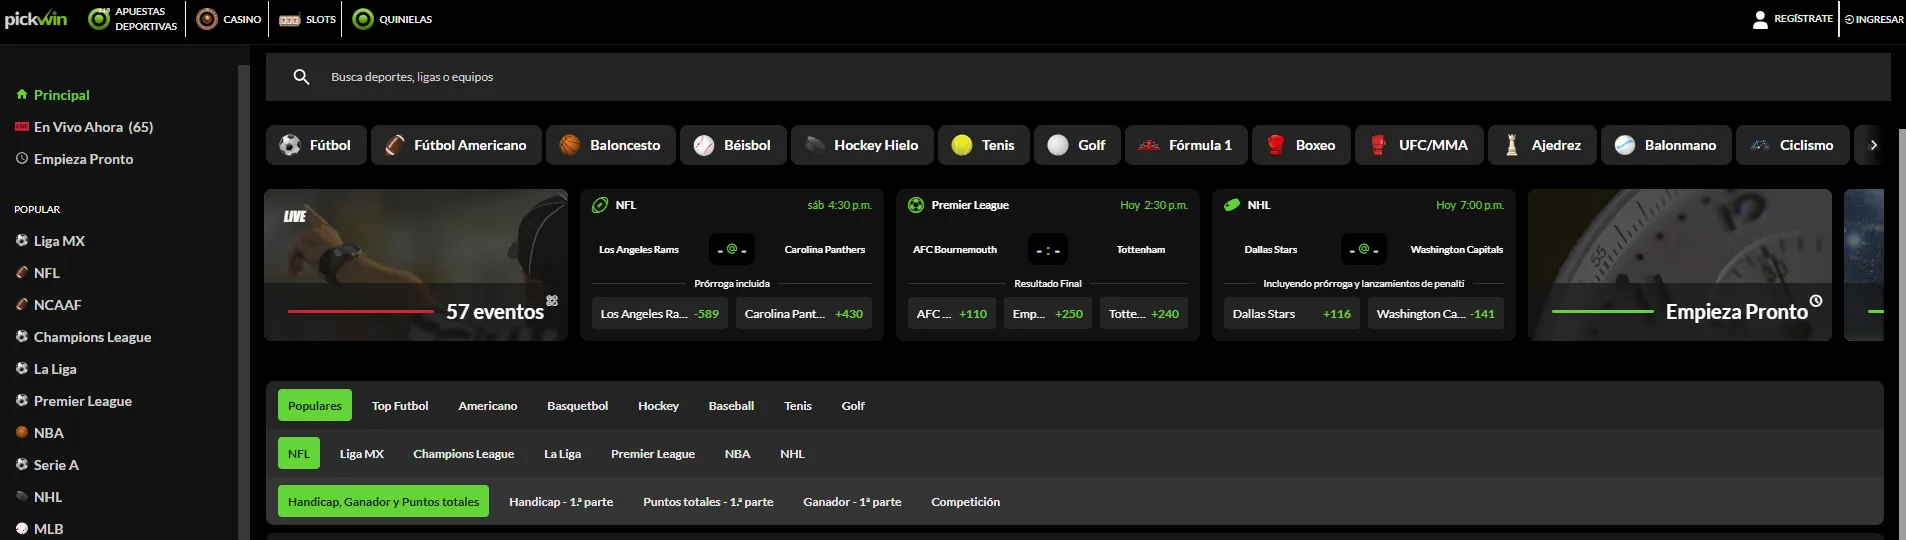Bet Empate +250 odds
This screenshot has width=1906, height=540.
[1048, 314]
